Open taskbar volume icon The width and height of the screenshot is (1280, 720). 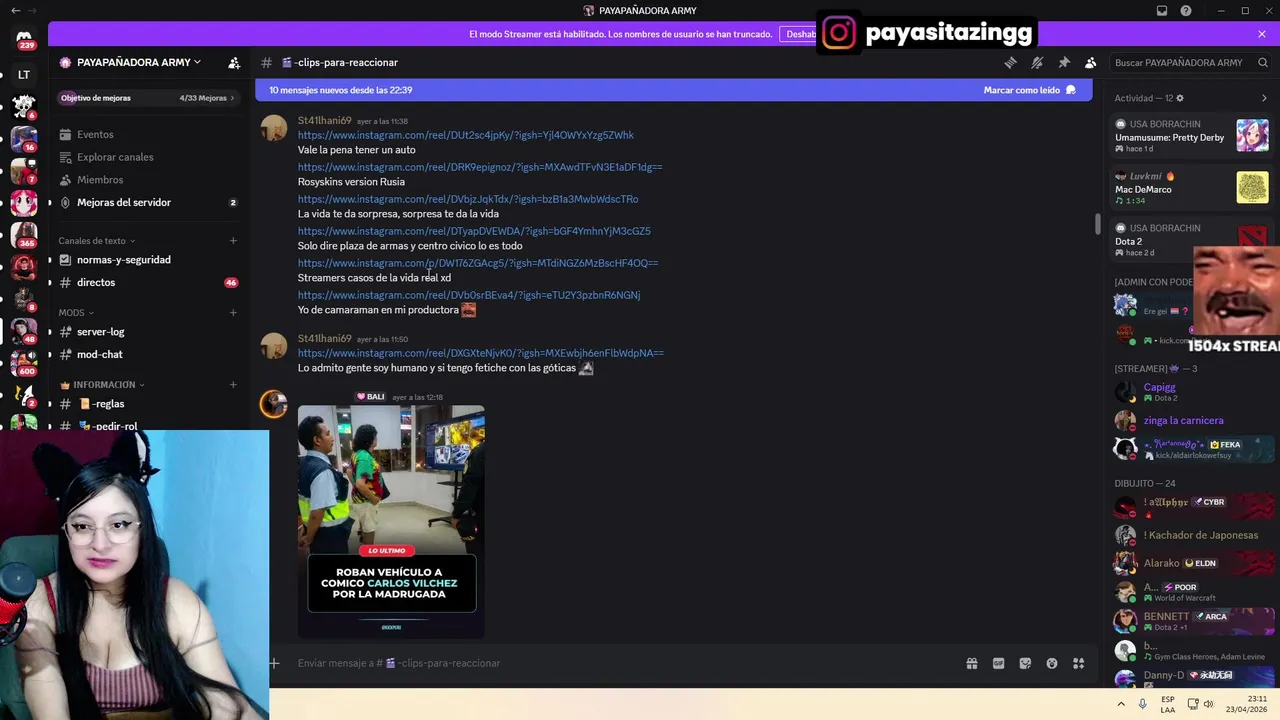coord(1208,704)
